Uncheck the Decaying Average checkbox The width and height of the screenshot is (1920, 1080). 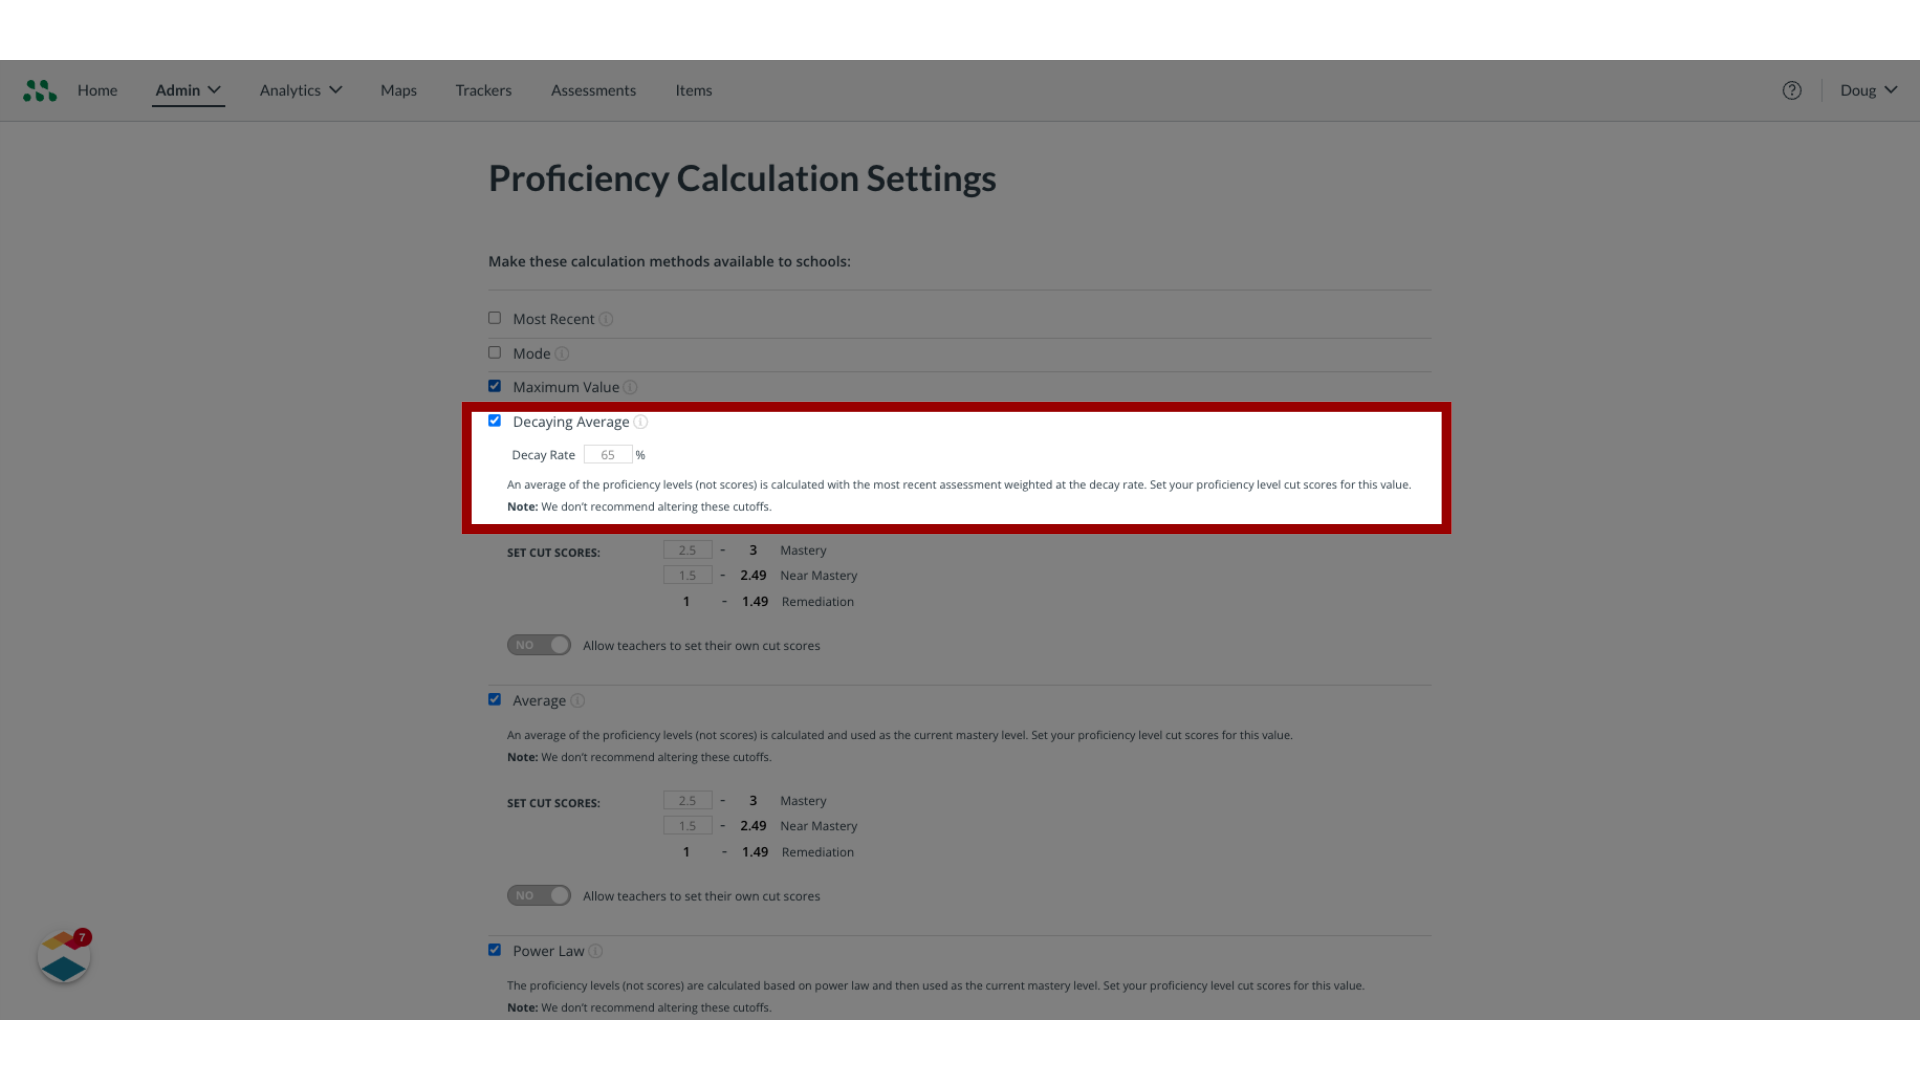point(494,421)
